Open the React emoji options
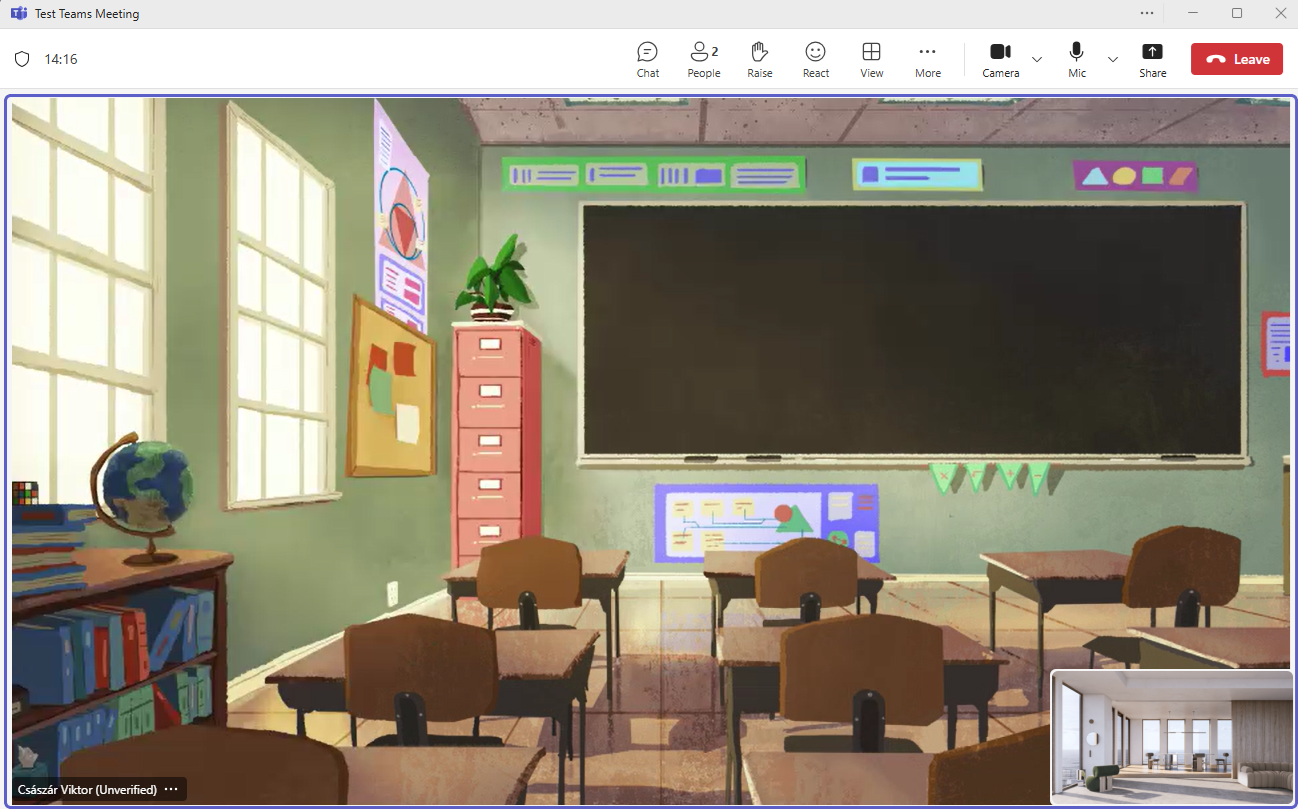This screenshot has height=809, width=1298. [816, 59]
